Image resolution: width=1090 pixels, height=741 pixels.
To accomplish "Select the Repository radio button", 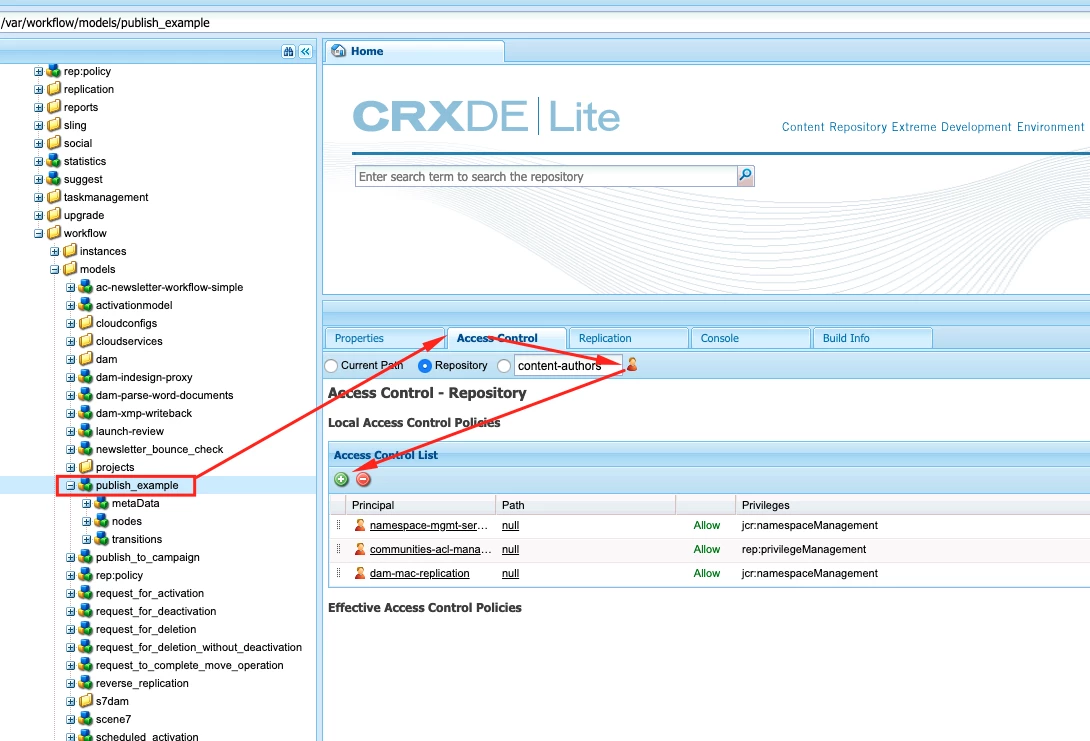I will click(425, 366).
